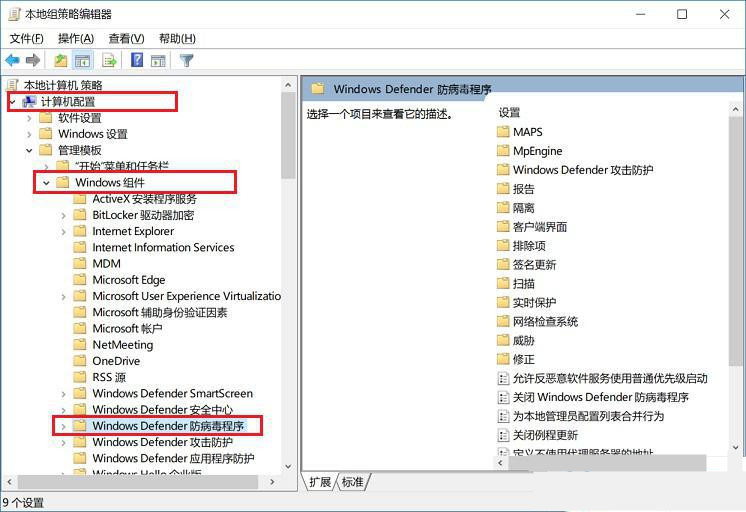
Task: Open the Windows Defender 攻击防护 folder in the right pane
Action: pos(575,170)
